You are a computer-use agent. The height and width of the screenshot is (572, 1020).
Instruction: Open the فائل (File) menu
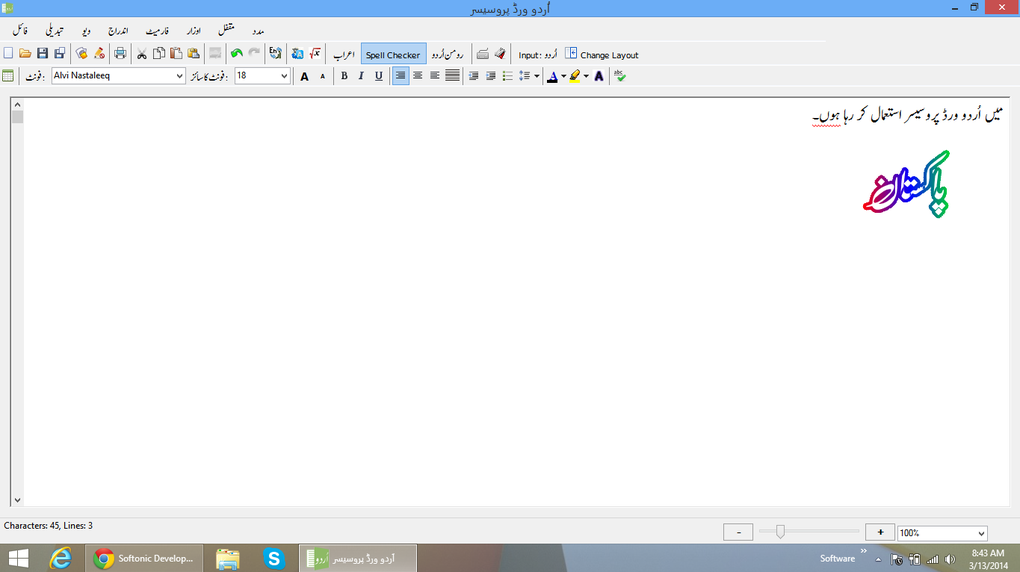coord(20,31)
